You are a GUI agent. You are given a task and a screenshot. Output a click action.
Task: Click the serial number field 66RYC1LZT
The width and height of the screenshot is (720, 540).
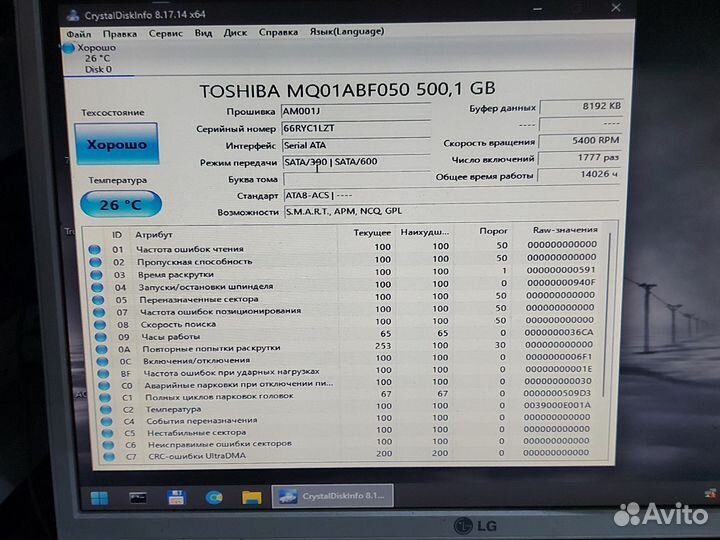click(356, 128)
